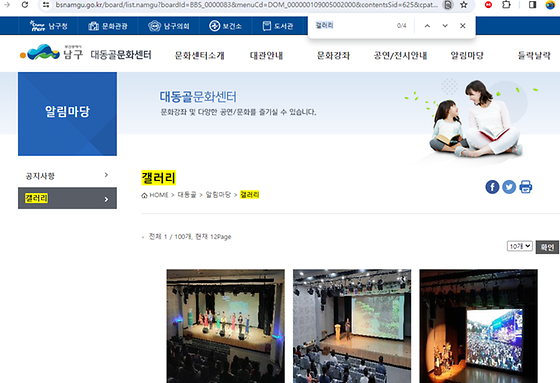Open the 알림마당 menu
Screen dimensions: 560x383
pos(467,55)
